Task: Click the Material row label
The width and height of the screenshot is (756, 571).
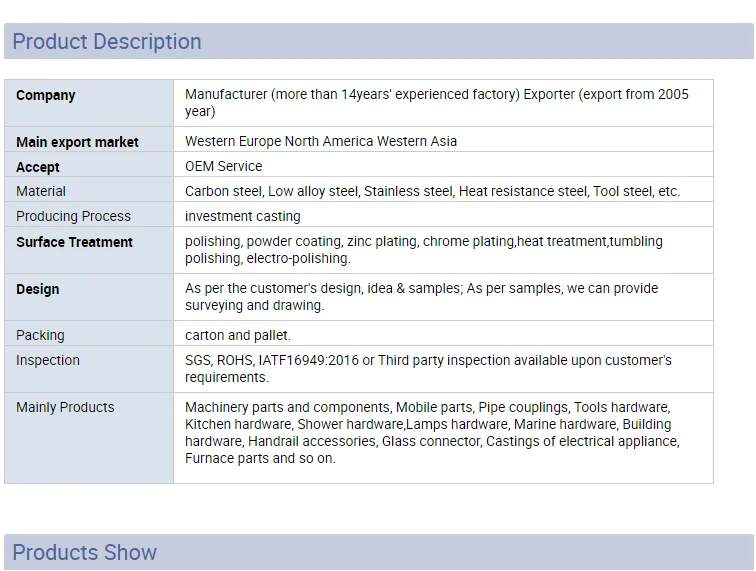Action: (x=41, y=191)
